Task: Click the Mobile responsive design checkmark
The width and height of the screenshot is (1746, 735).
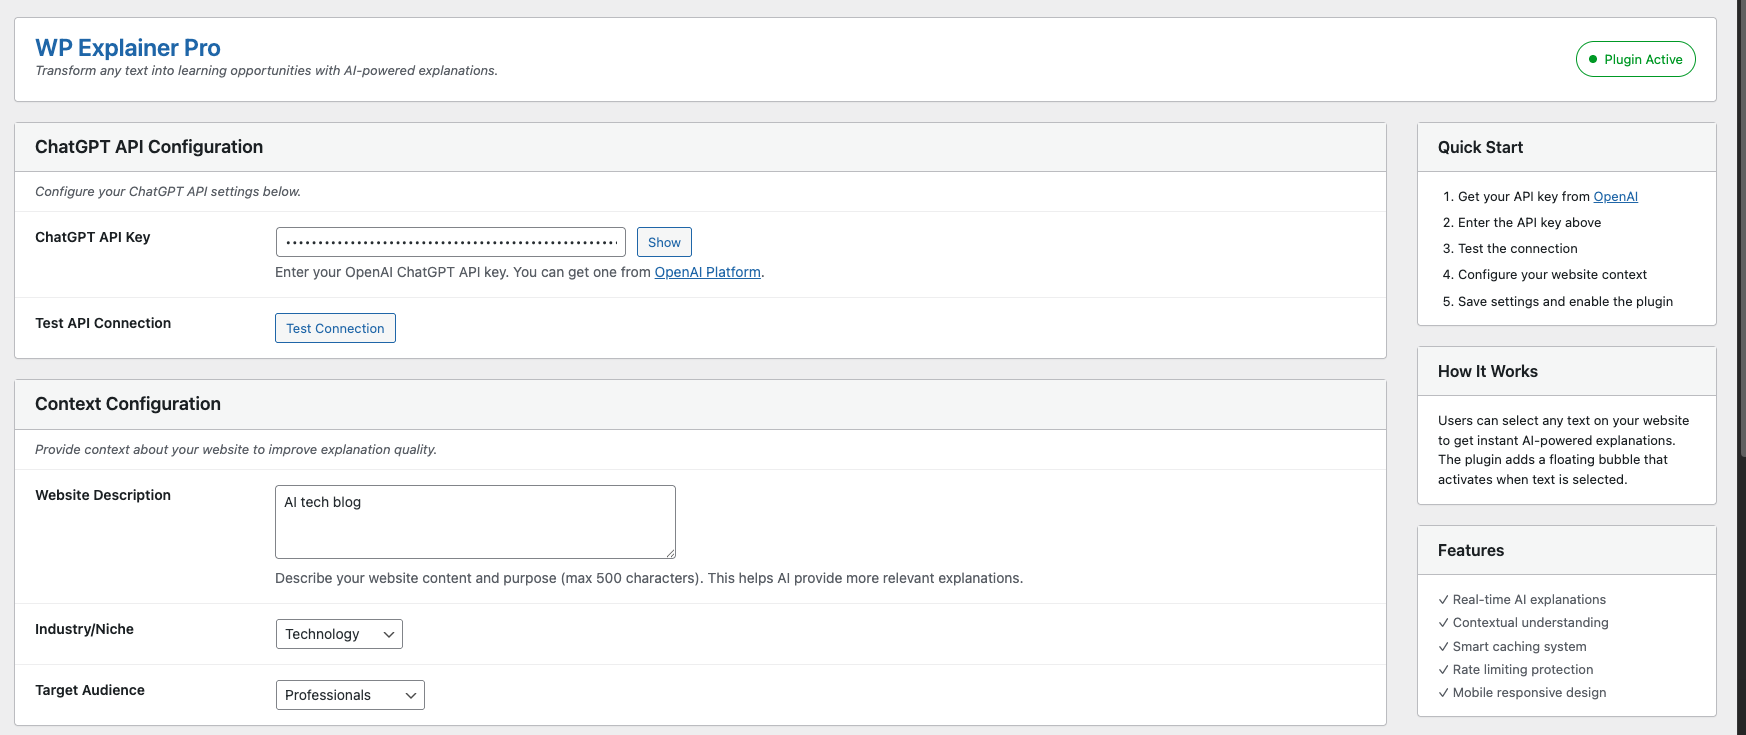Action: tap(1443, 693)
